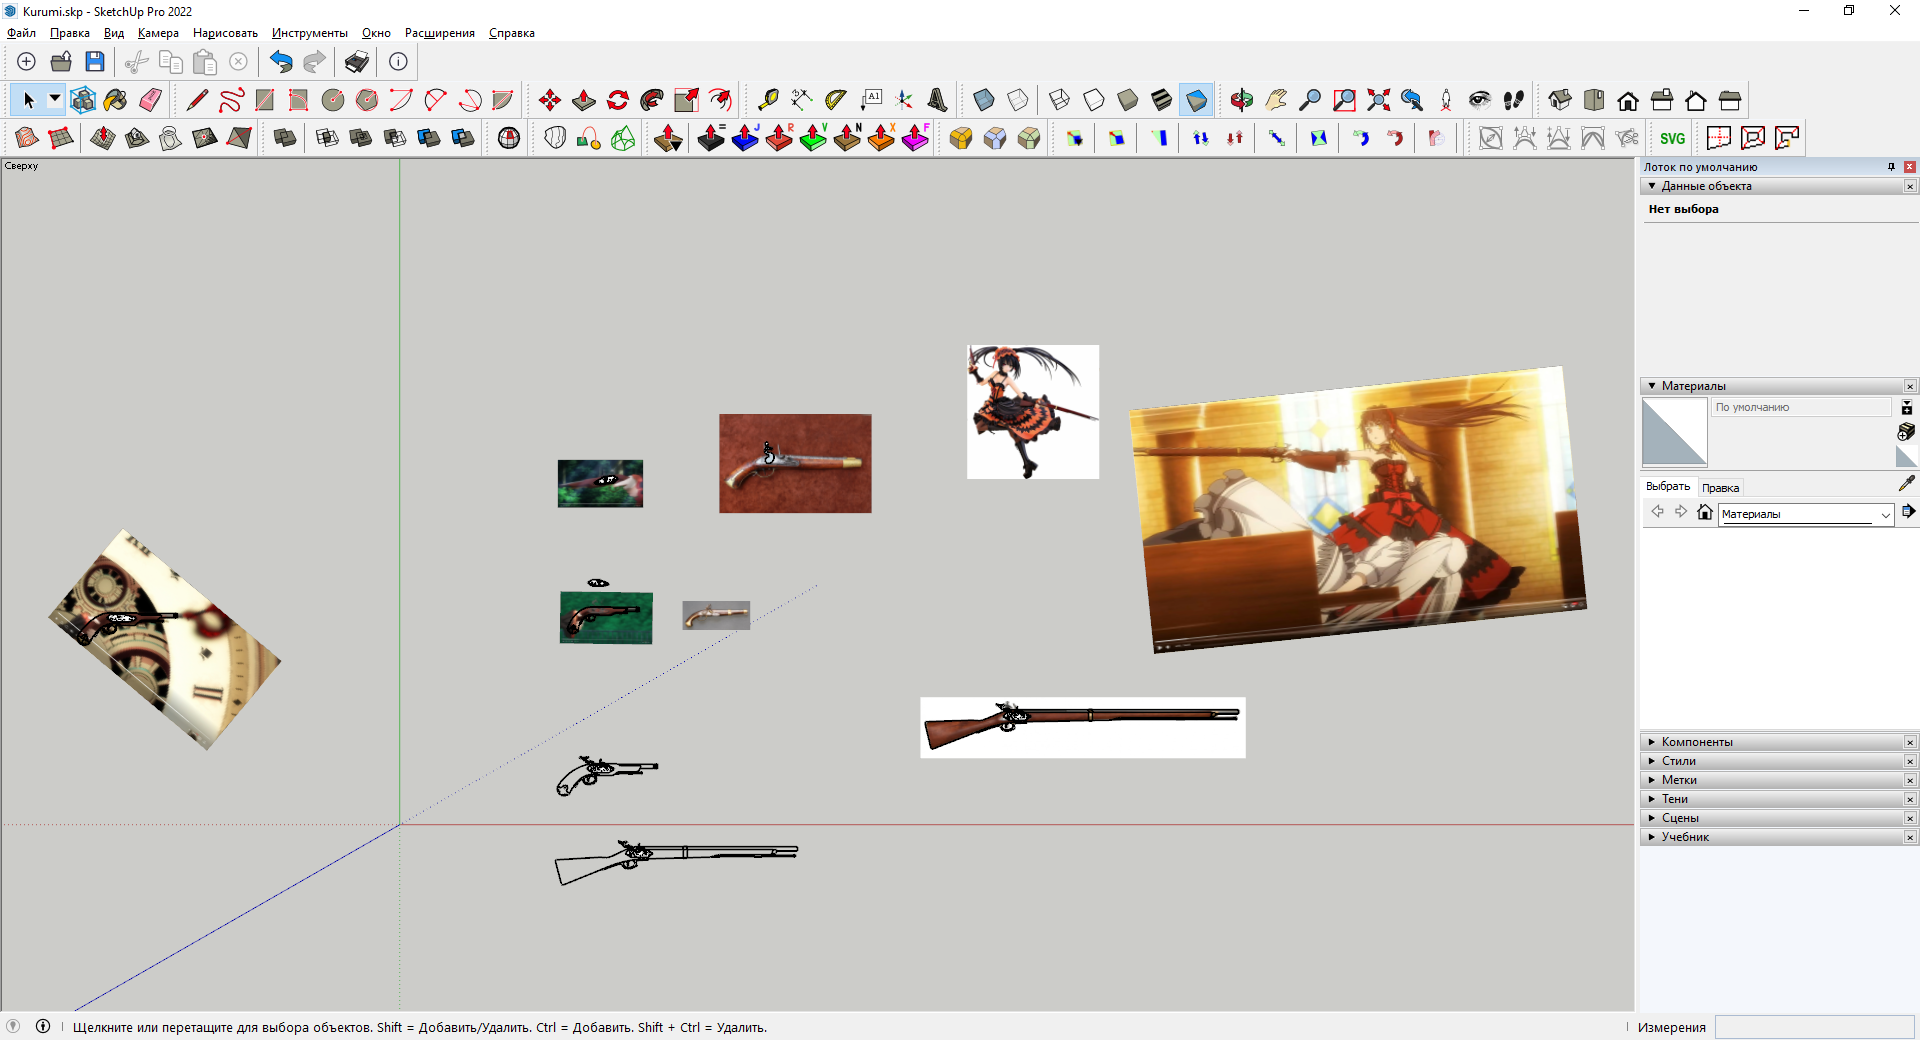Viewport: 1920px width, 1040px height.
Task: Undo the last action
Action: pyautogui.click(x=281, y=62)
